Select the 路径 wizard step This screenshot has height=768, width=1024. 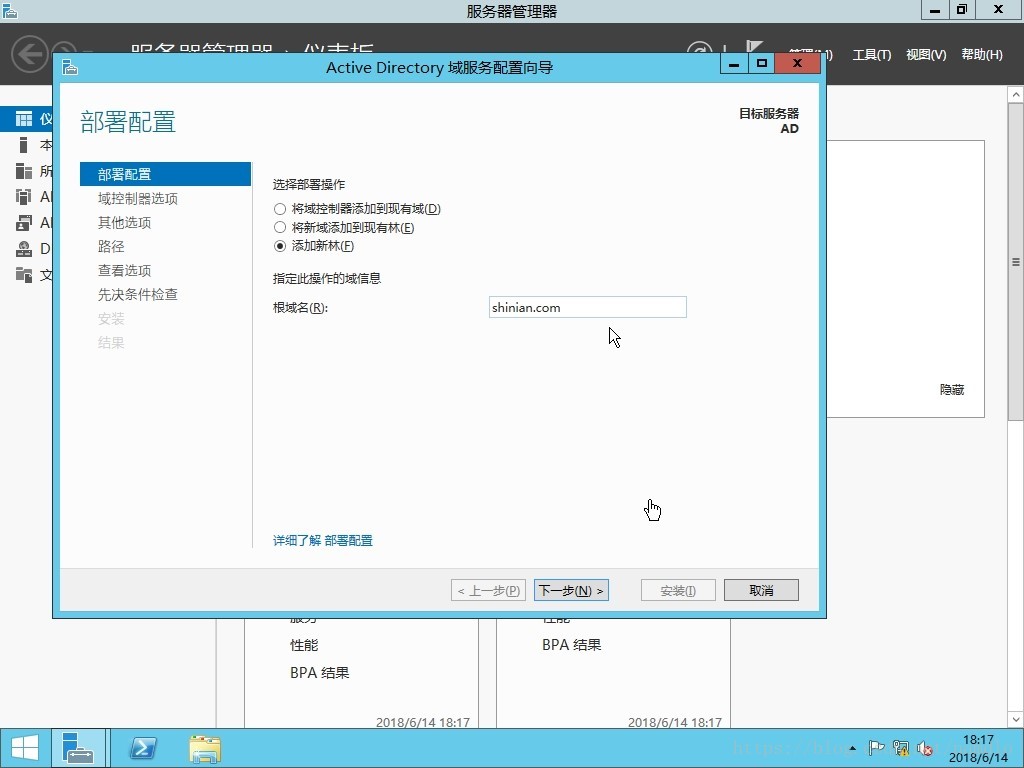click(111, 246)
